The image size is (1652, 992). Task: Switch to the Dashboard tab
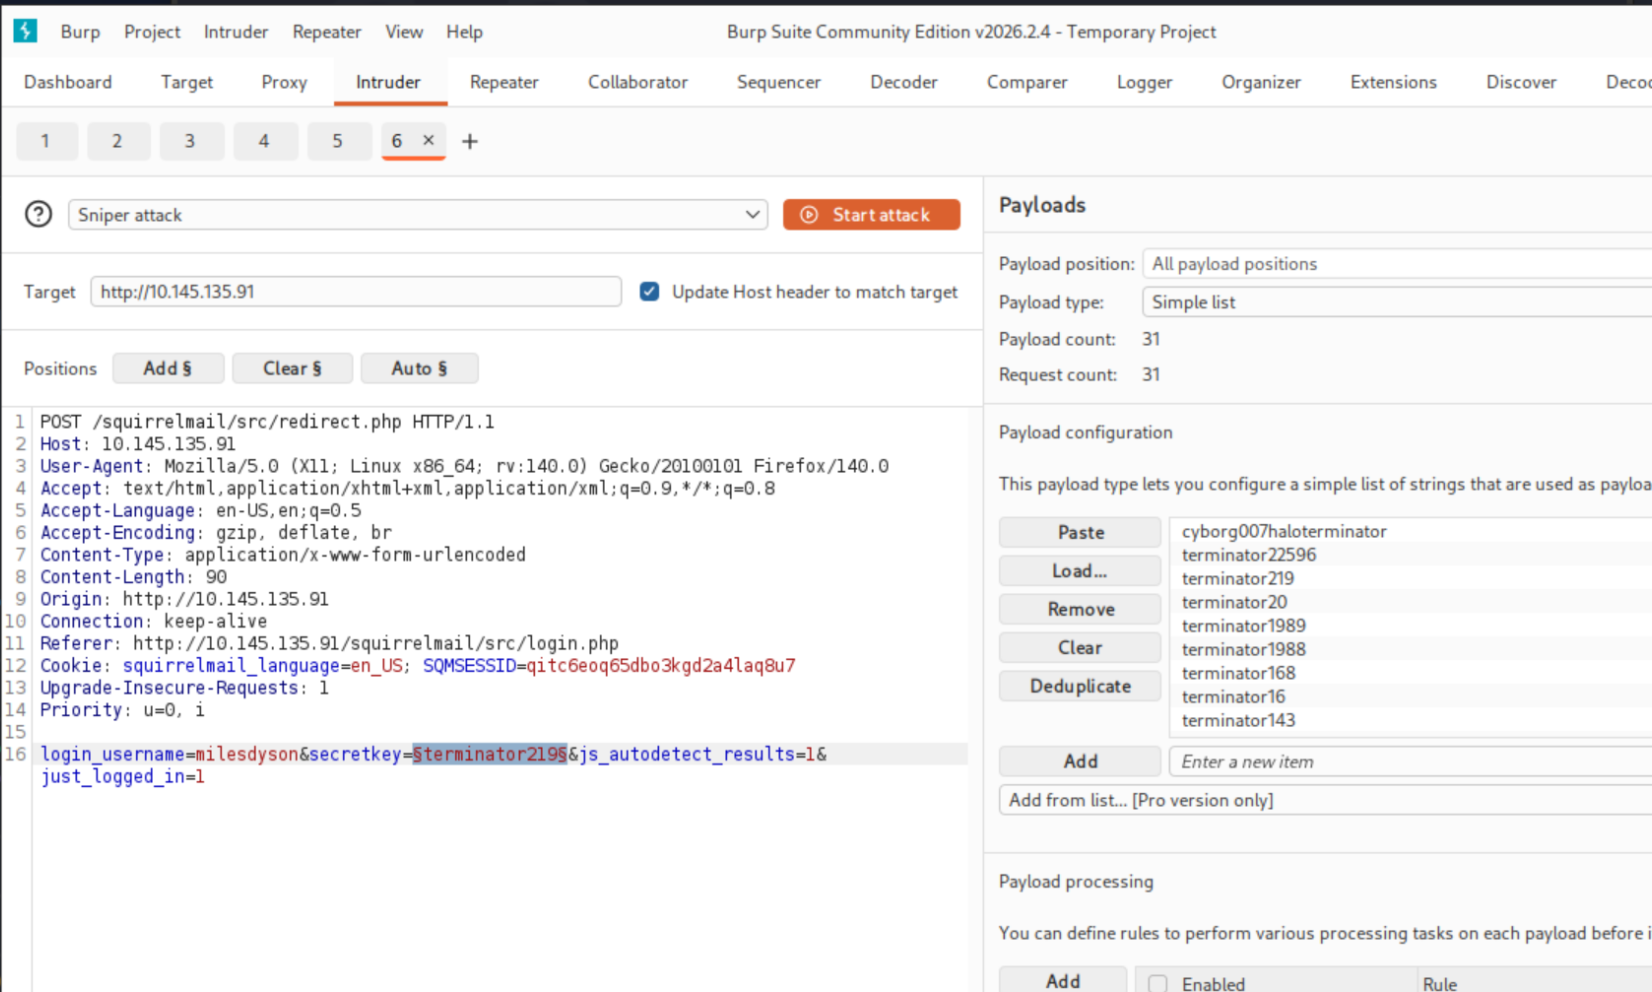click(68, 82)
